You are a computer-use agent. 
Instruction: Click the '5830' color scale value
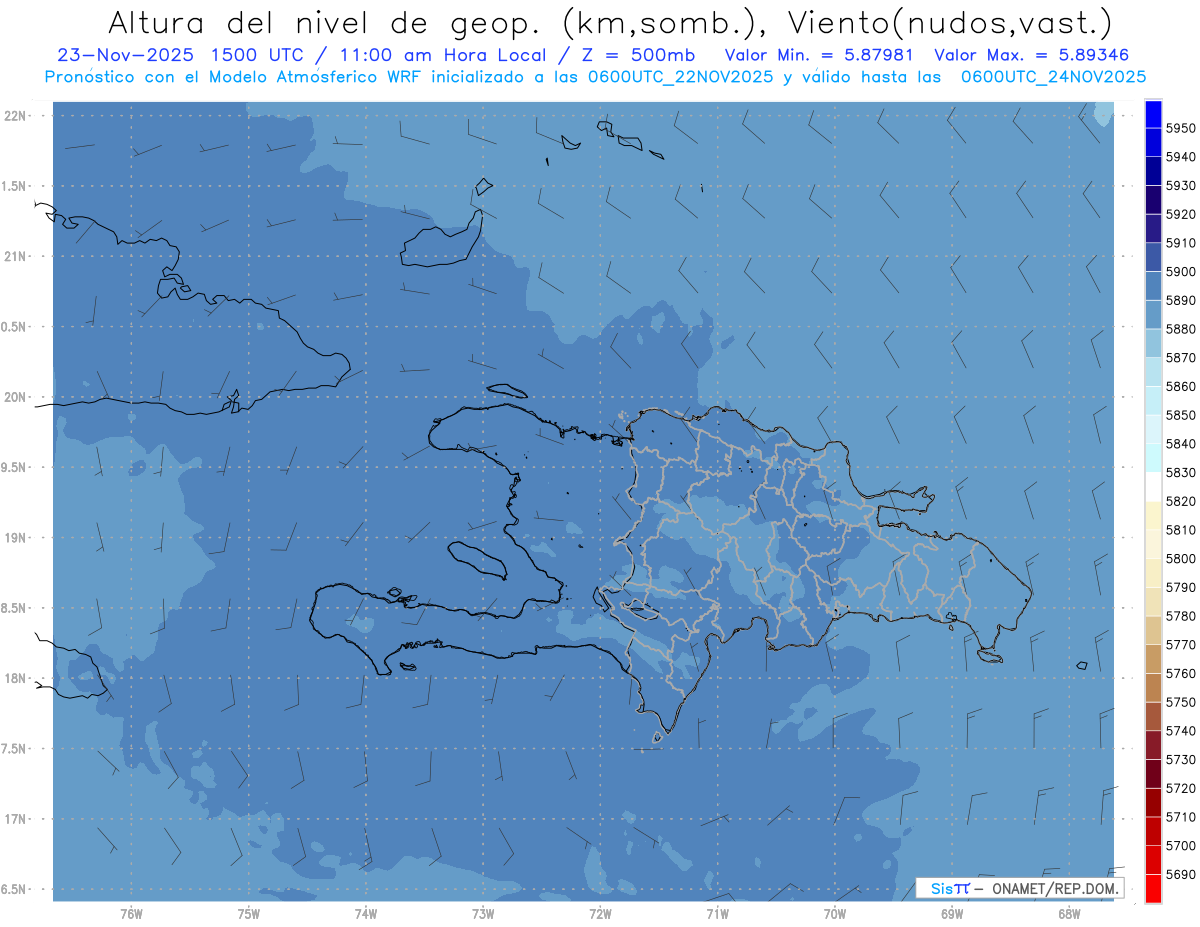(1180, 472)
